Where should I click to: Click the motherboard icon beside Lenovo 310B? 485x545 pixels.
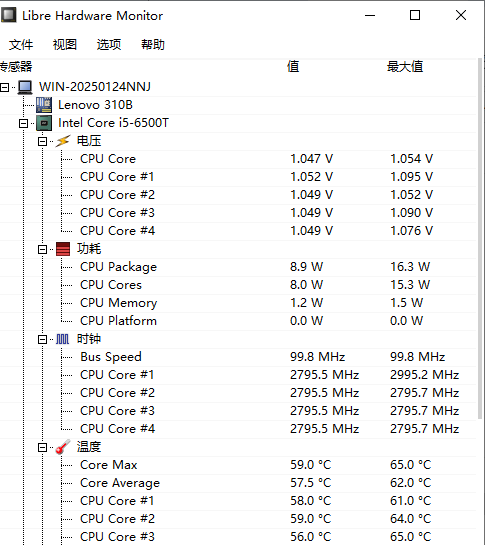(x=44, y=105)
